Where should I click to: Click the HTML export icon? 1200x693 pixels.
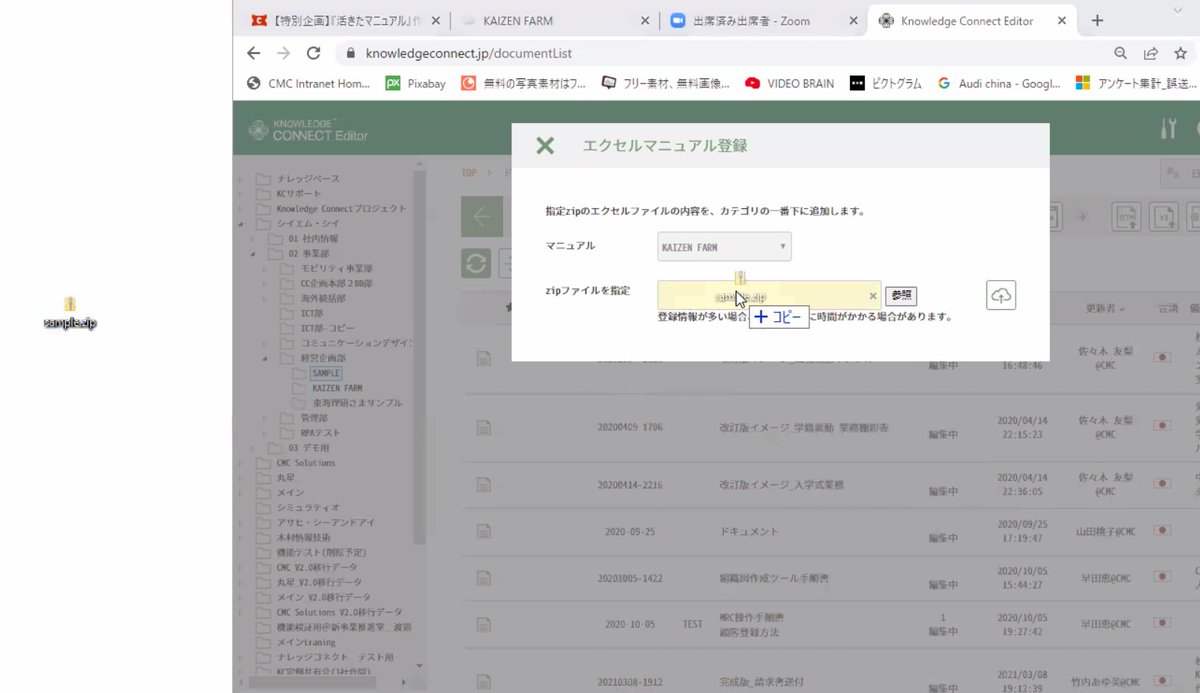[1127, 216]
